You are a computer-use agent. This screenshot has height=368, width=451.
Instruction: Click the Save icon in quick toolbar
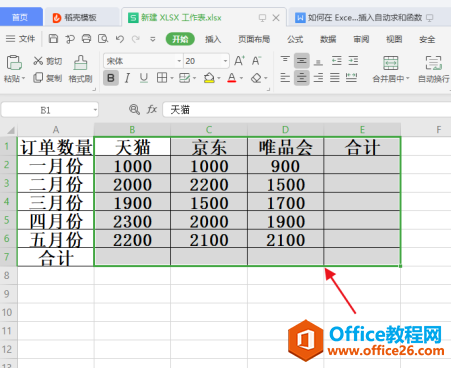click(53, 39)
